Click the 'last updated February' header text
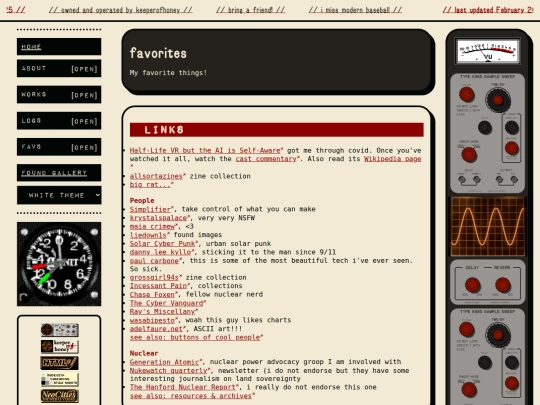The image size is (540, 405). pos(488,10)
